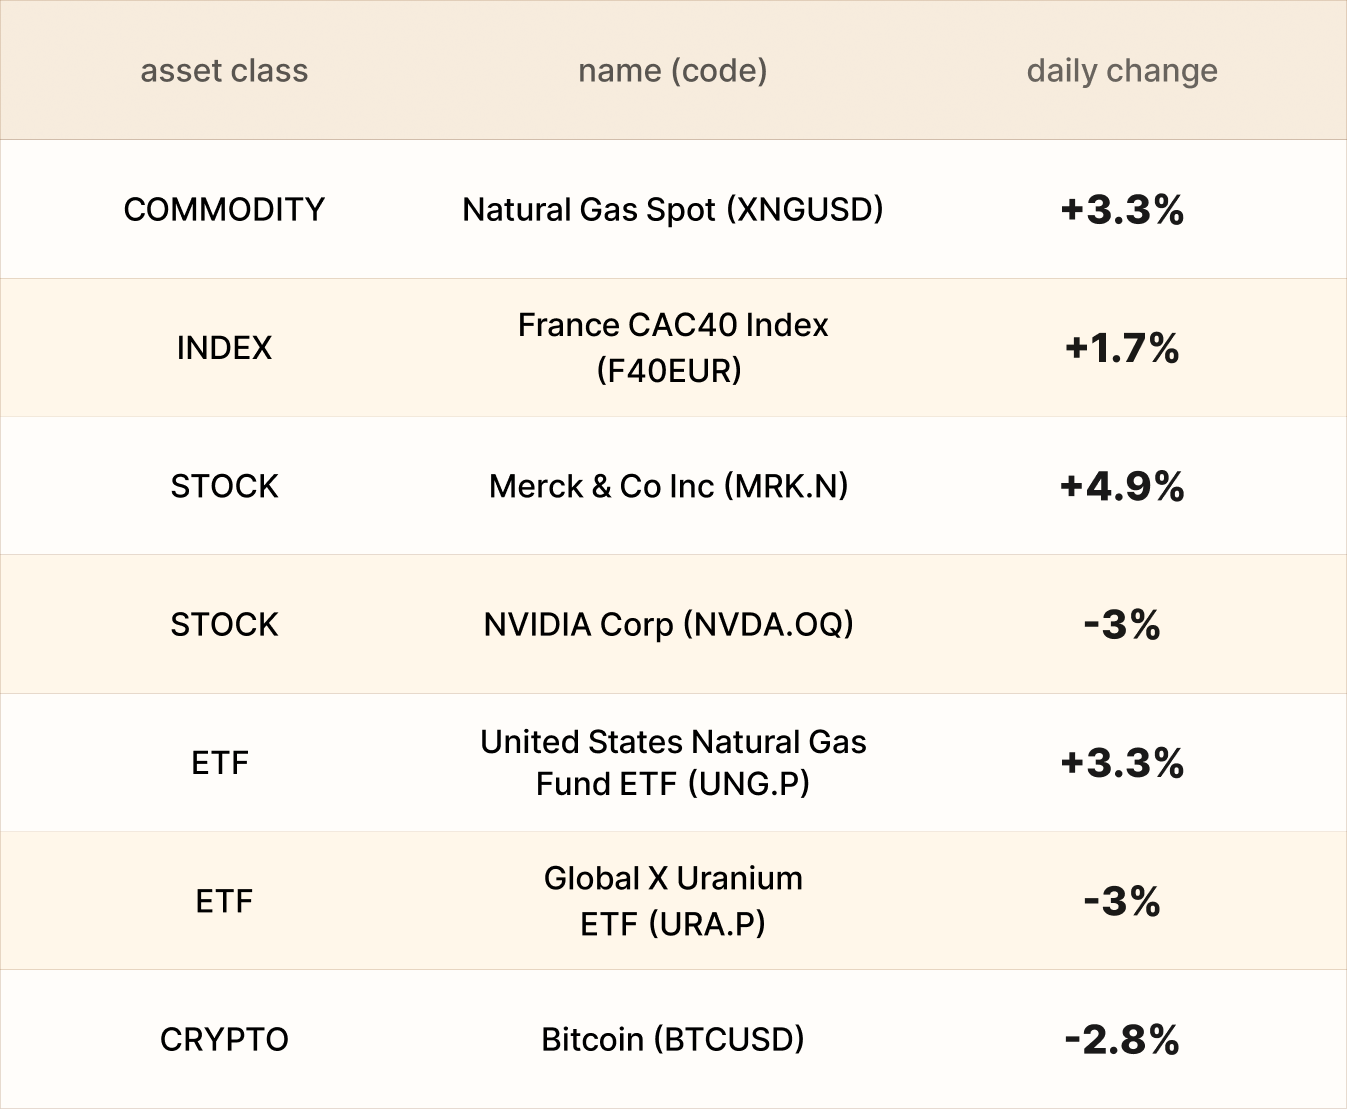The image size is (1347, 1109).
Task: Open United States Natural Gas Fund ETF
Action: click(672, 762)
